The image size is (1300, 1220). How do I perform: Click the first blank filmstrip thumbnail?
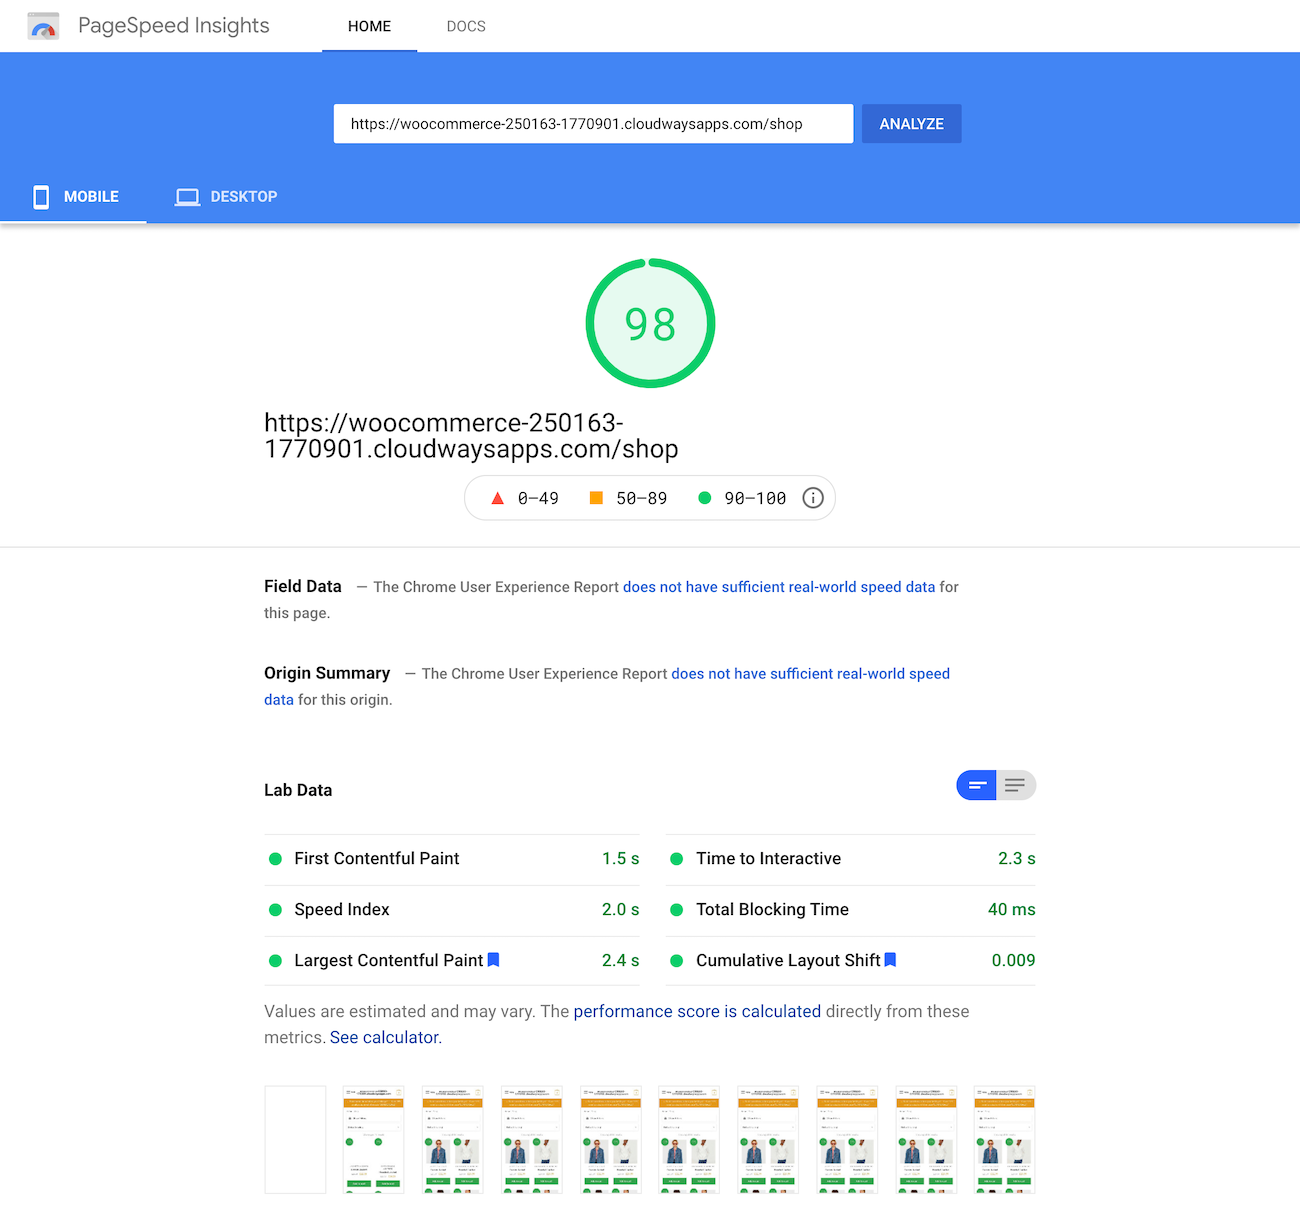295,1140
